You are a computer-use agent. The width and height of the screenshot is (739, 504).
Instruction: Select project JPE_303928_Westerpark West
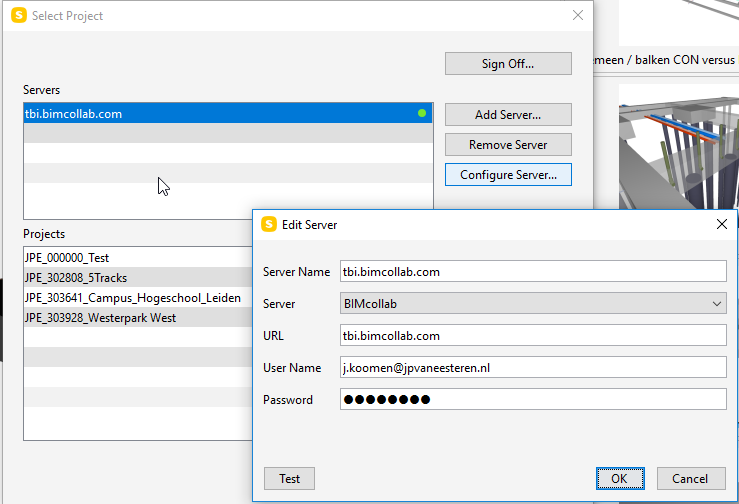pos(138,318)
